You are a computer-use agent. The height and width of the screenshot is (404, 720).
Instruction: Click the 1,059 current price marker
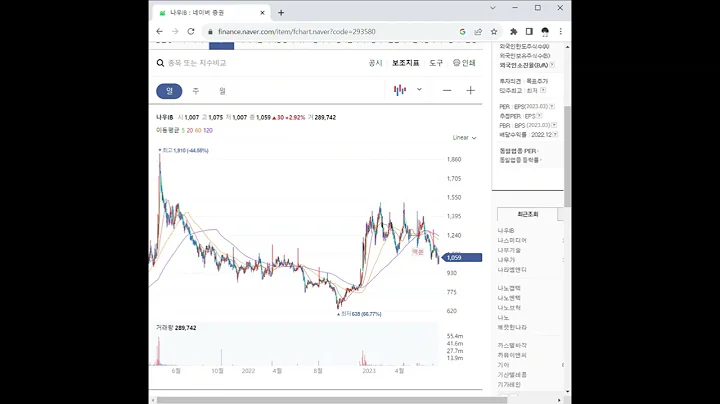pos(461,258)
